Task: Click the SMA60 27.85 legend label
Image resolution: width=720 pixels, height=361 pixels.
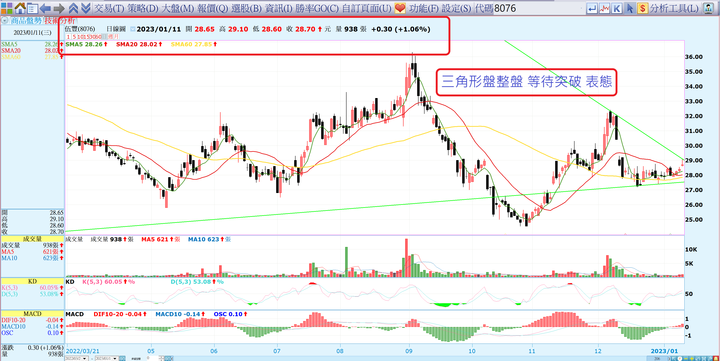Action: coord(194,45)
